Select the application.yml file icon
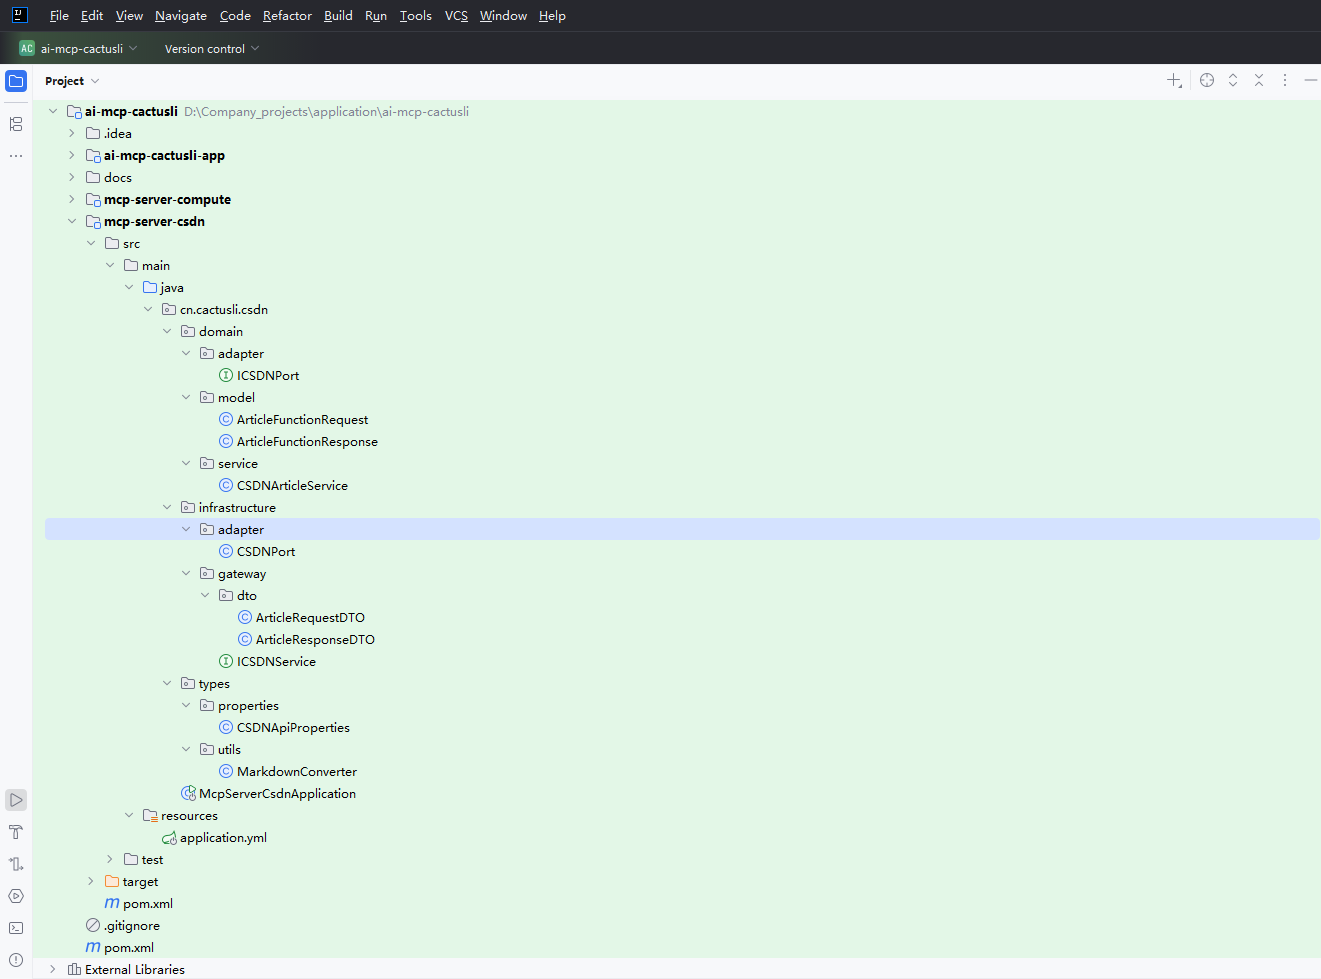The height and width of the screenshot is (979, 1321). (169, 838)
